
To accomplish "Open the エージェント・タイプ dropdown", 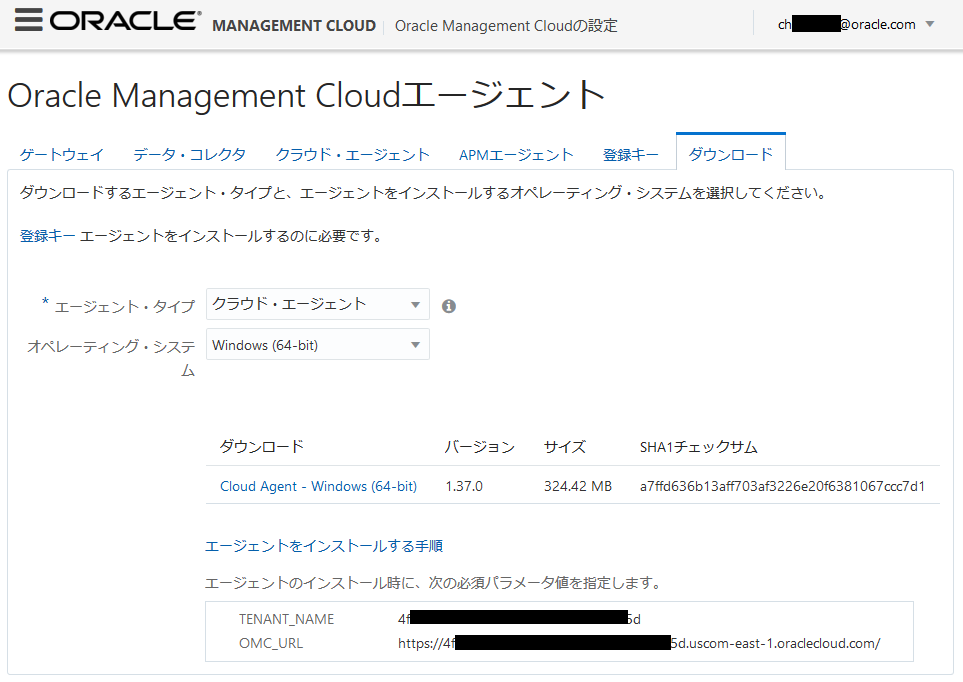I will click(318, 304).
